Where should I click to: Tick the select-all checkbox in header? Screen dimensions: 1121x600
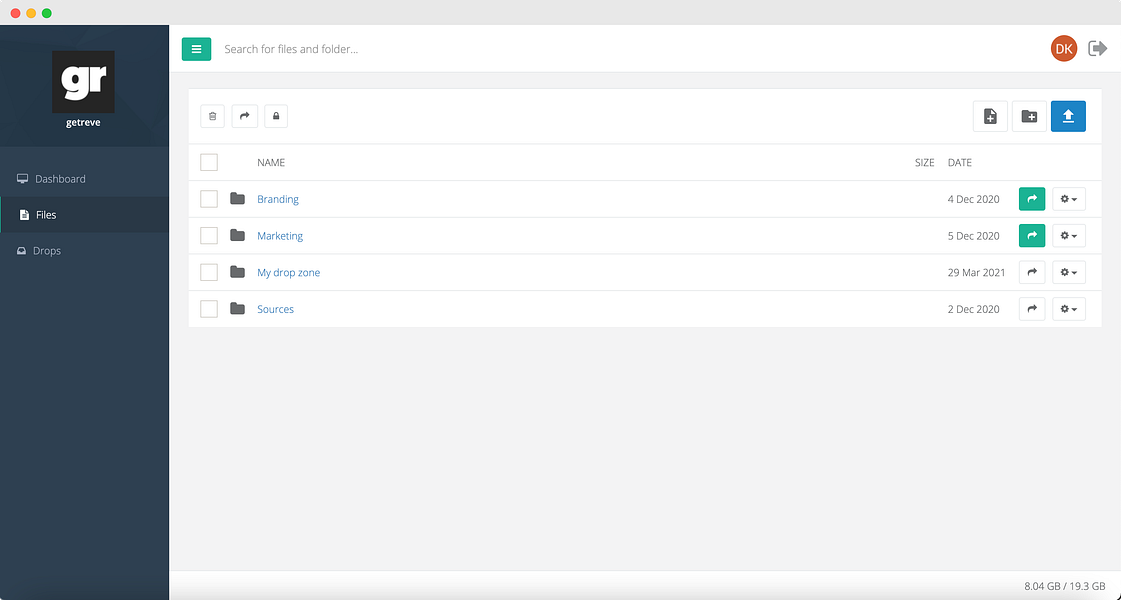coord(209,162)
